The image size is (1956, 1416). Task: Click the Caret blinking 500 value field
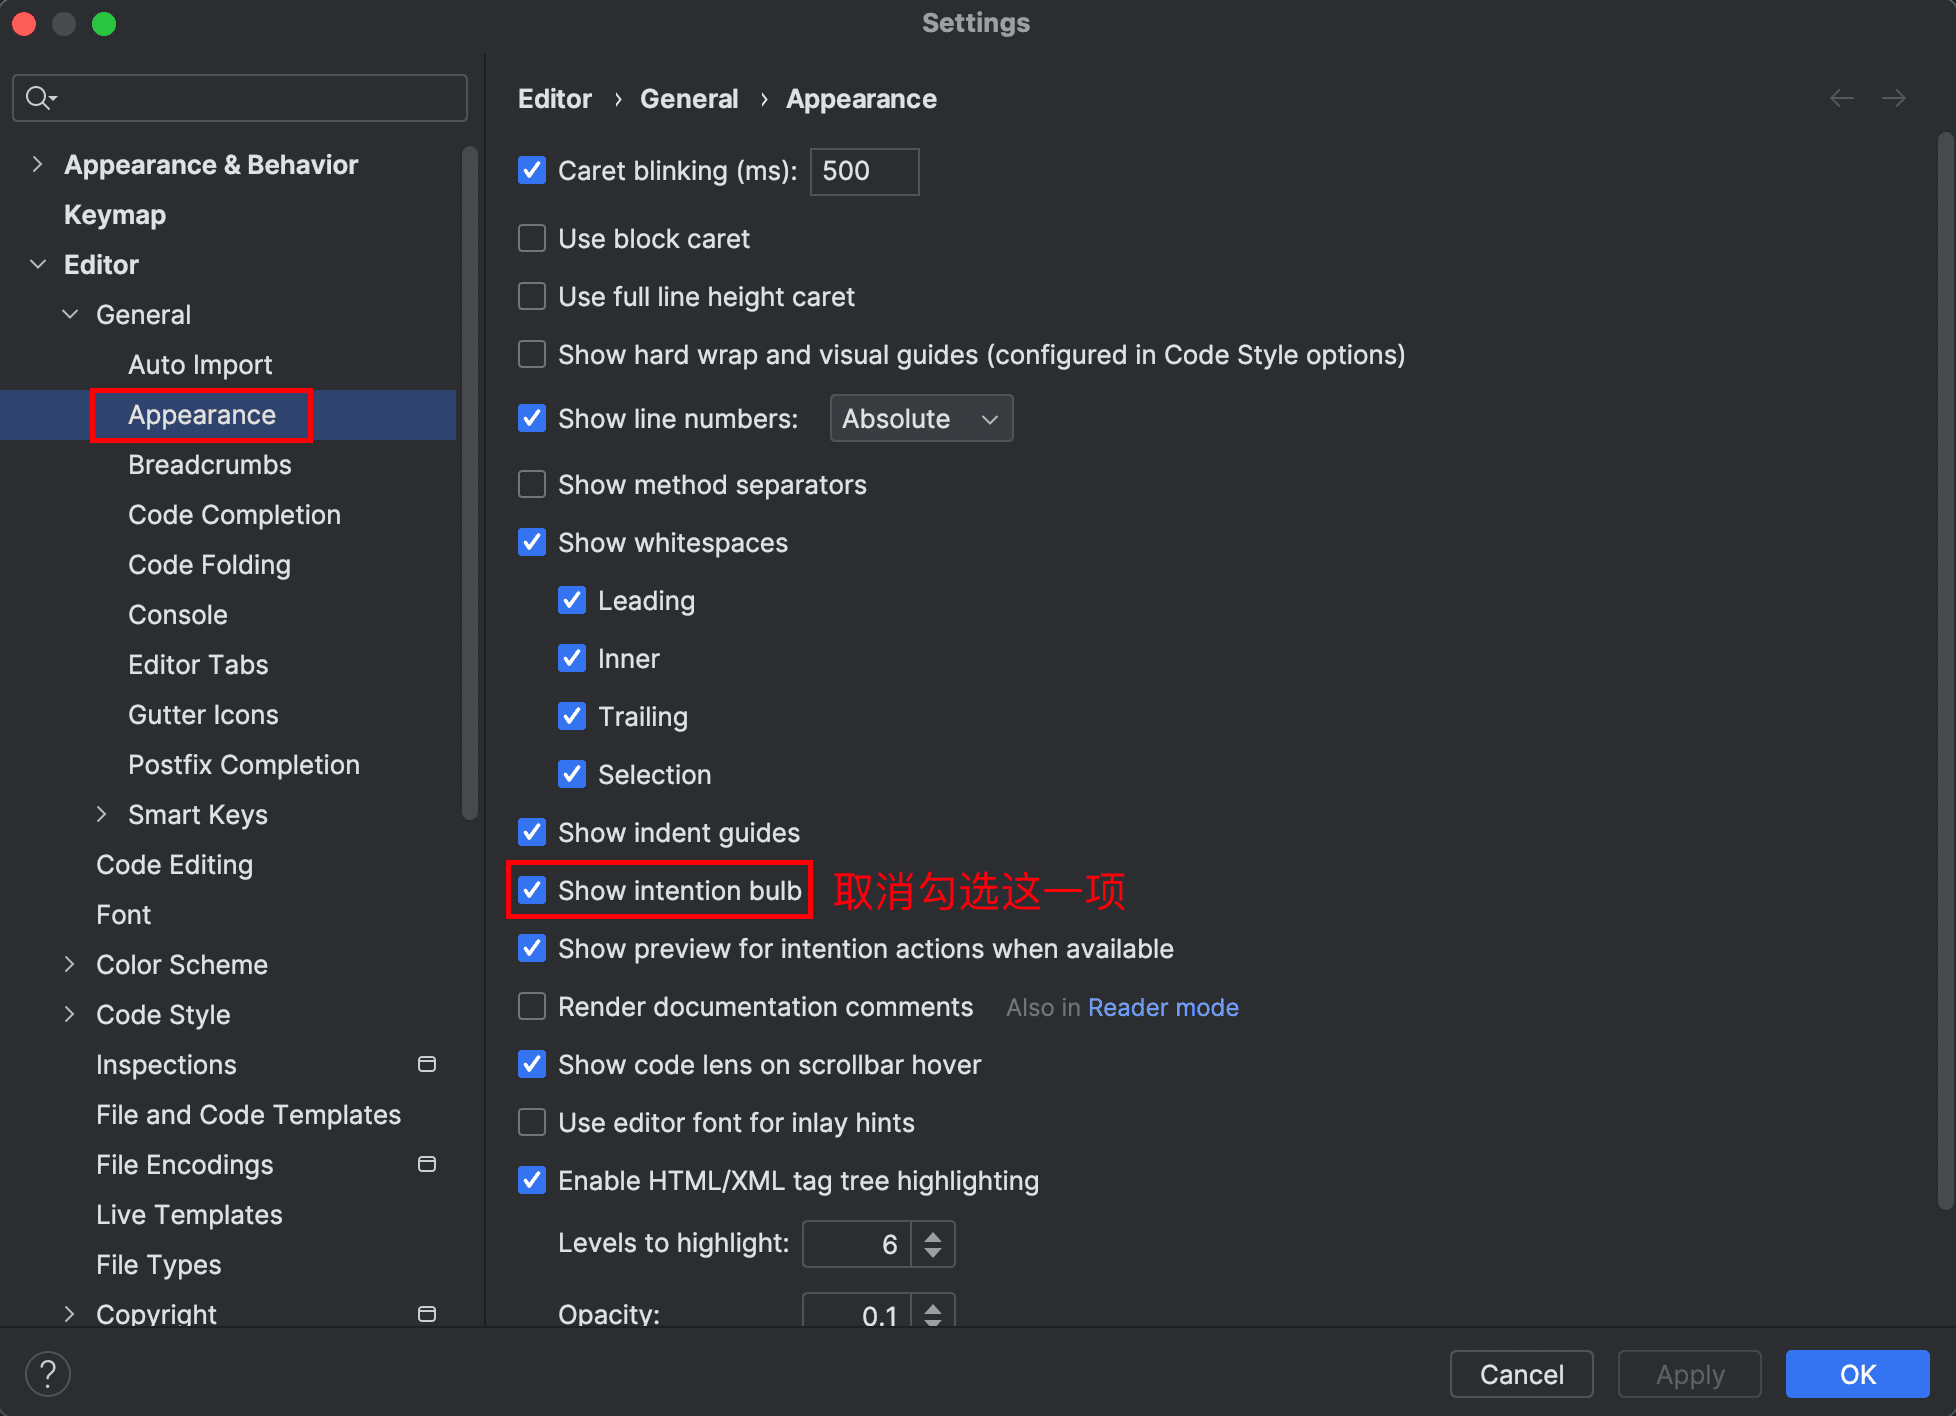(x=864, y=171)
